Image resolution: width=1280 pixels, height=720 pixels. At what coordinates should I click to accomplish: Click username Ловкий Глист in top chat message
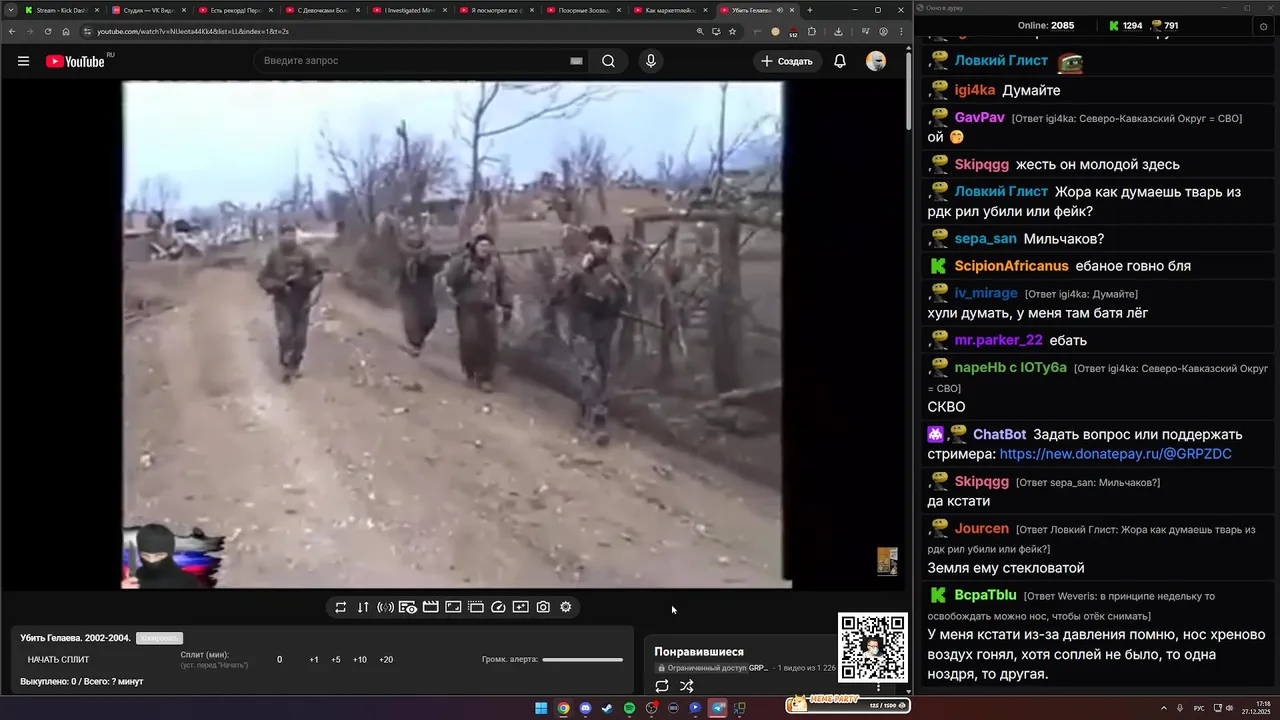click(1001, 61)
